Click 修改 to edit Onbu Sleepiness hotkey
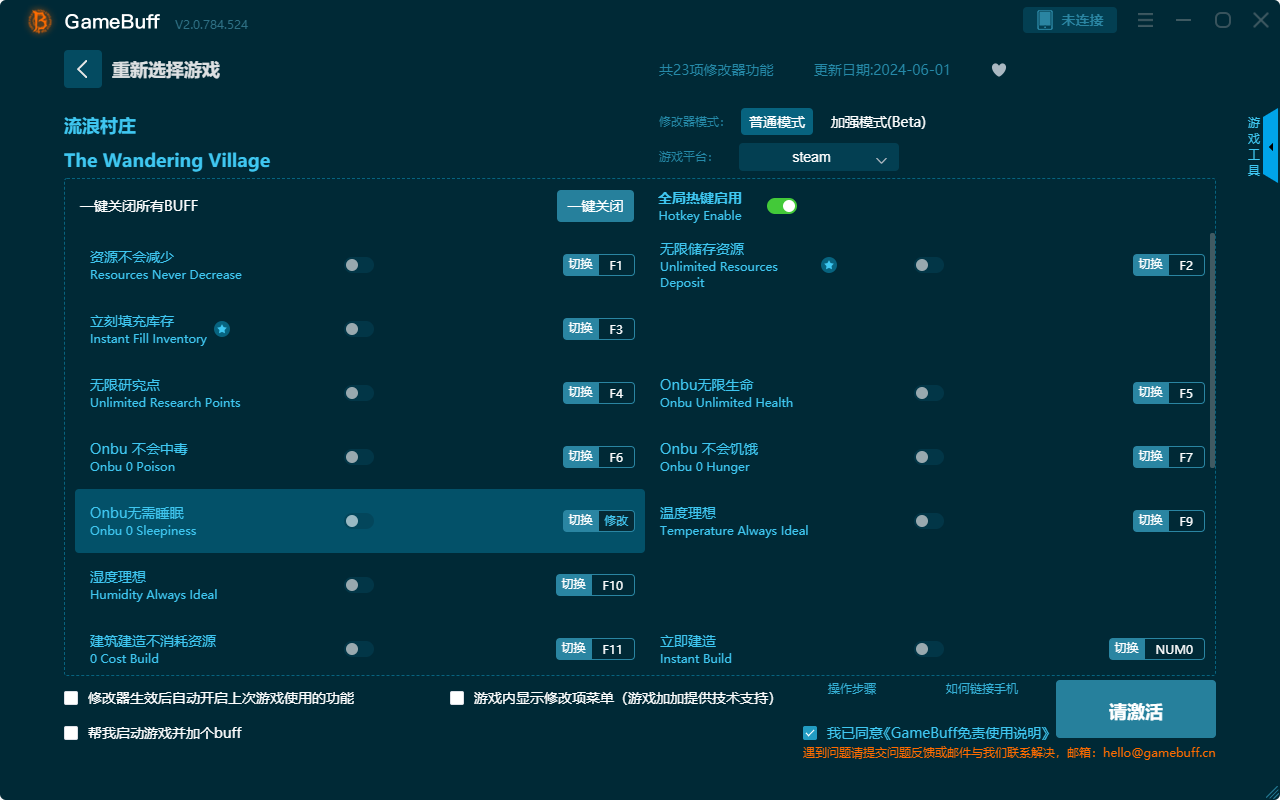 616,521
